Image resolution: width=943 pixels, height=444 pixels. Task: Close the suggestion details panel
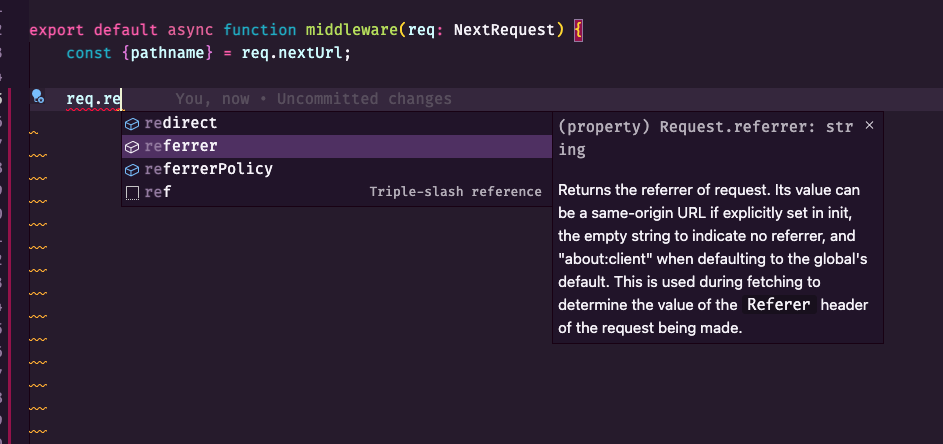coord(869,125)
